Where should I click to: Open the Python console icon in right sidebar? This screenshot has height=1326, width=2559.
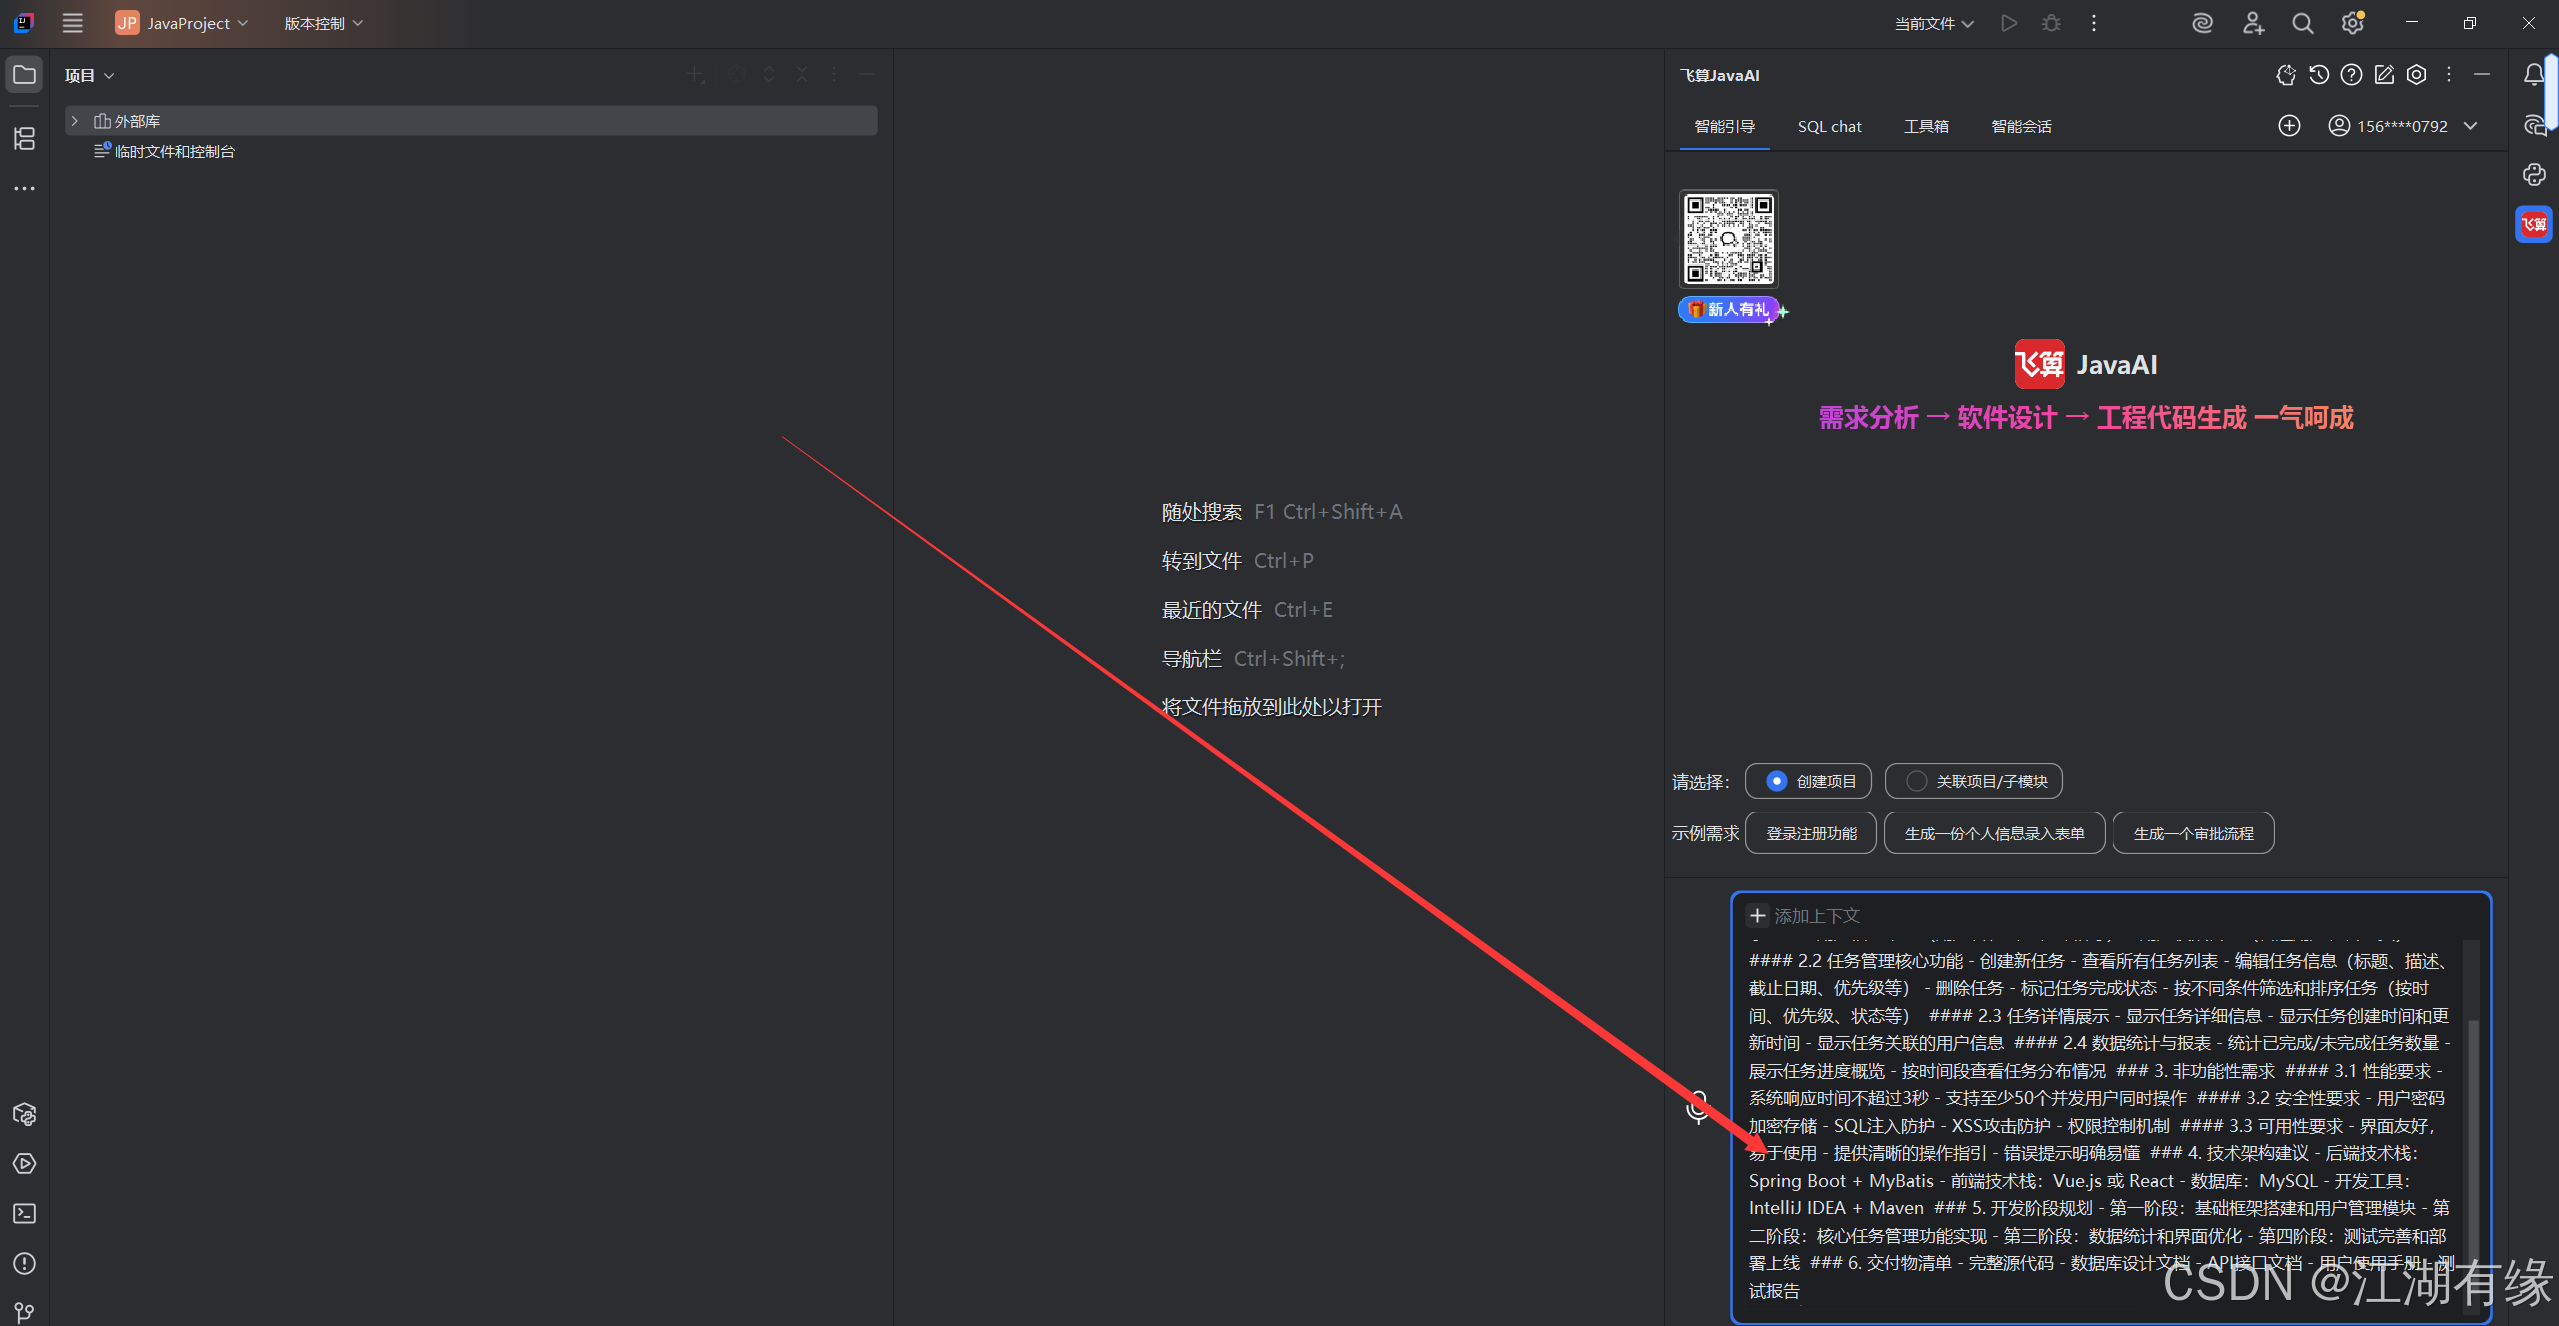pyautogui.click(x=2534, y=175)
